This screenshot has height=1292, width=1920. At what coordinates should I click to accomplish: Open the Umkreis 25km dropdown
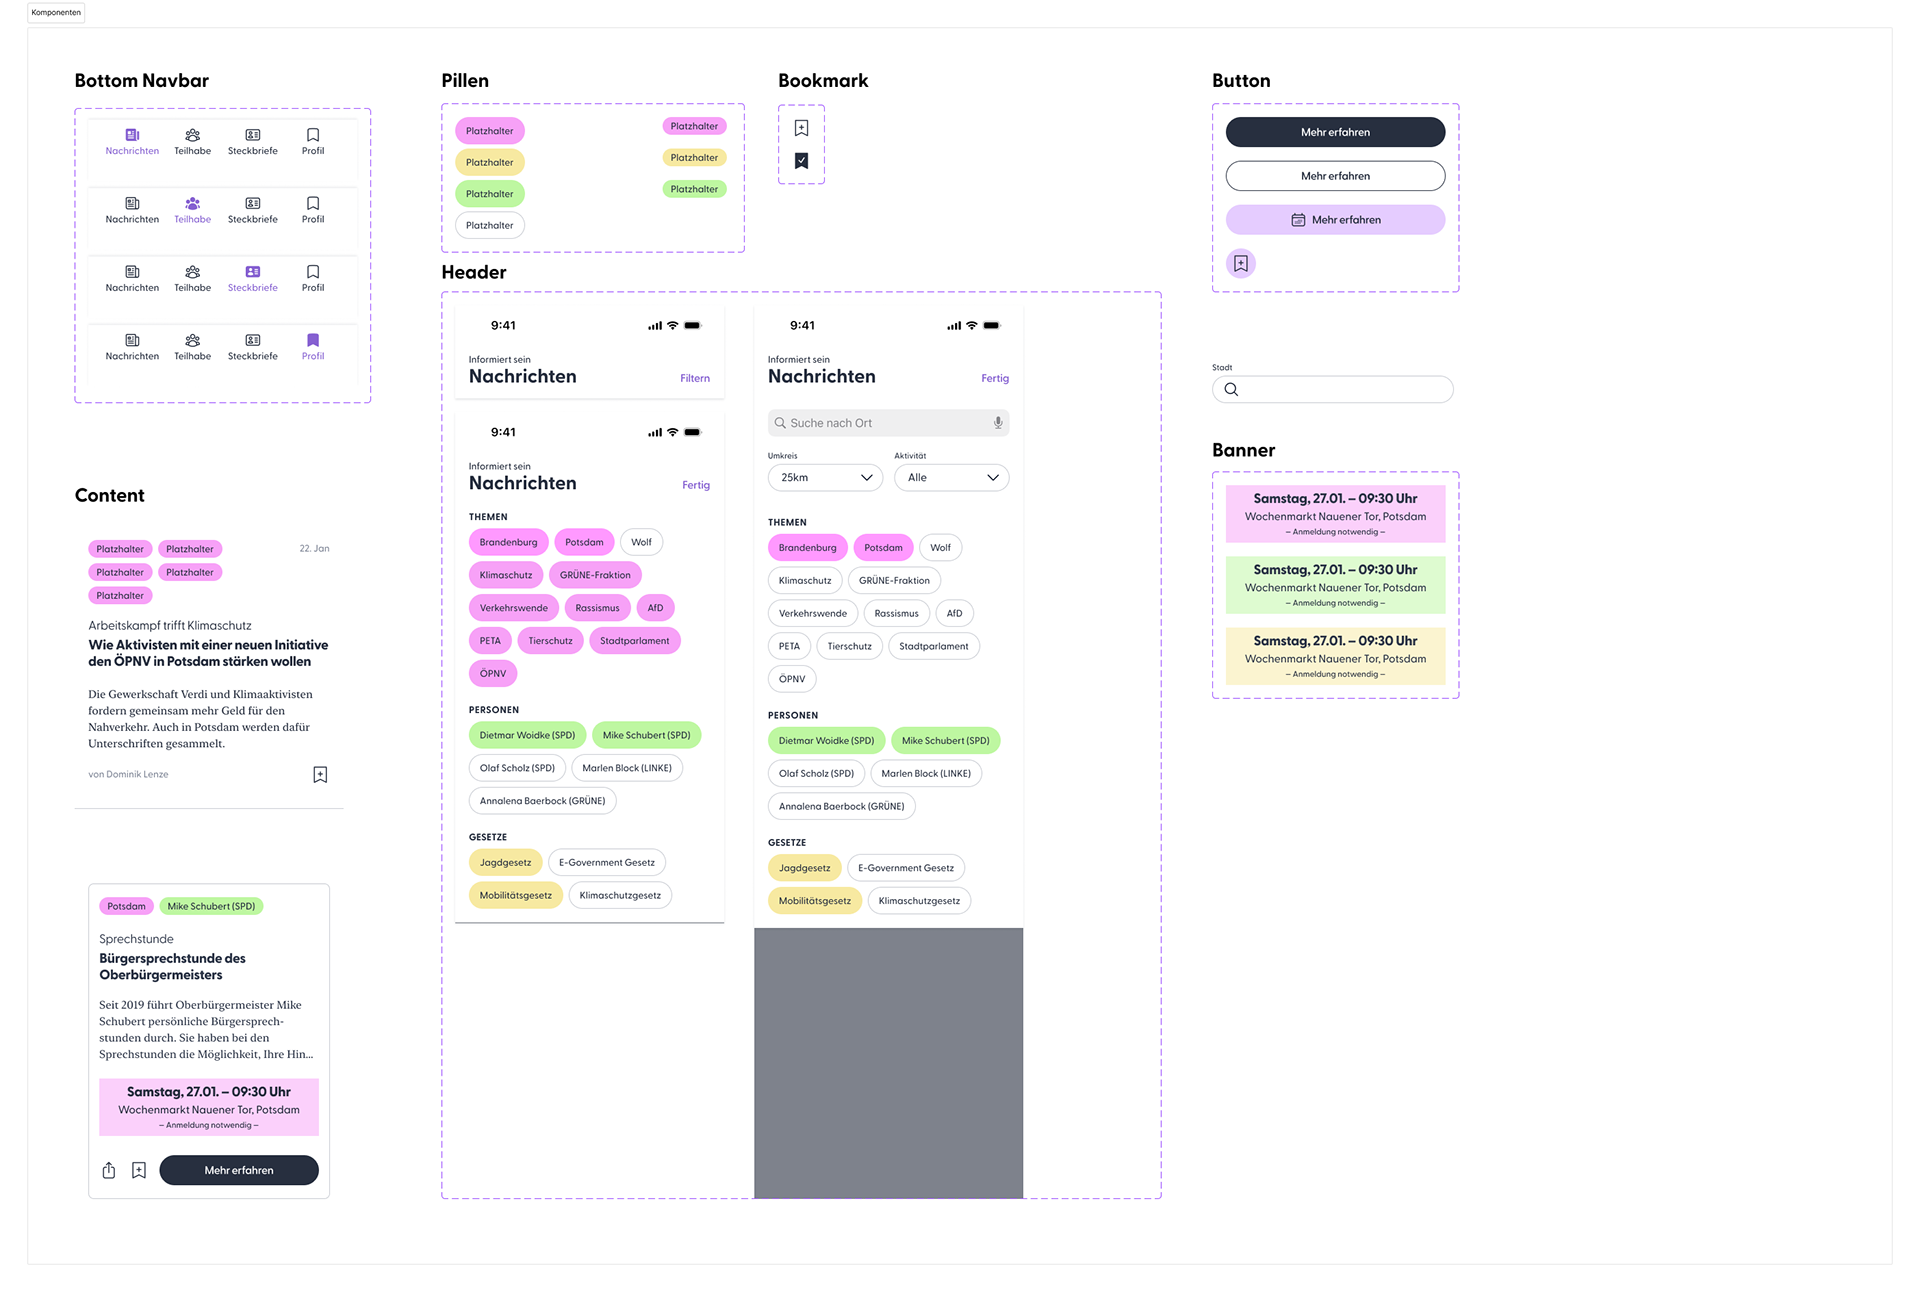pyautogui.click(x=825, y=478)
